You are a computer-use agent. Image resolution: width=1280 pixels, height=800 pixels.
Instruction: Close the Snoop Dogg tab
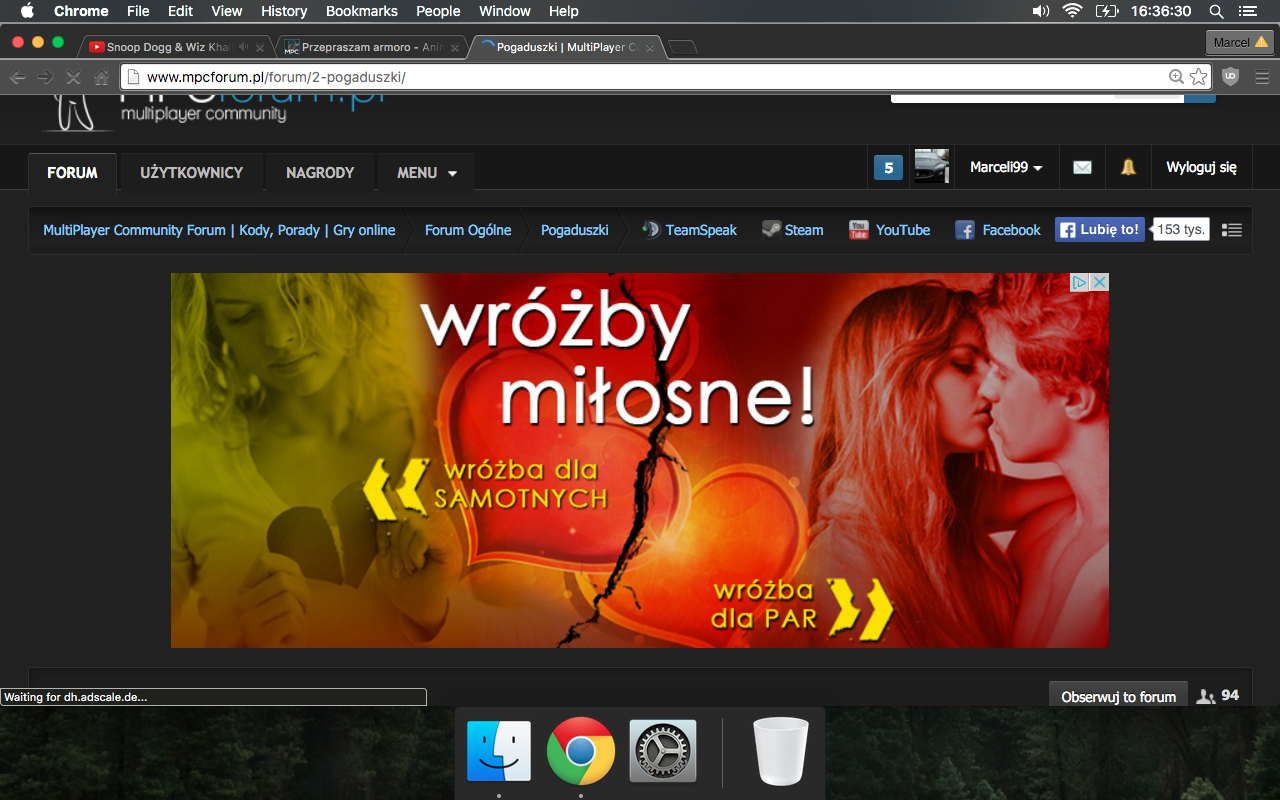click(x=260, y=47)
